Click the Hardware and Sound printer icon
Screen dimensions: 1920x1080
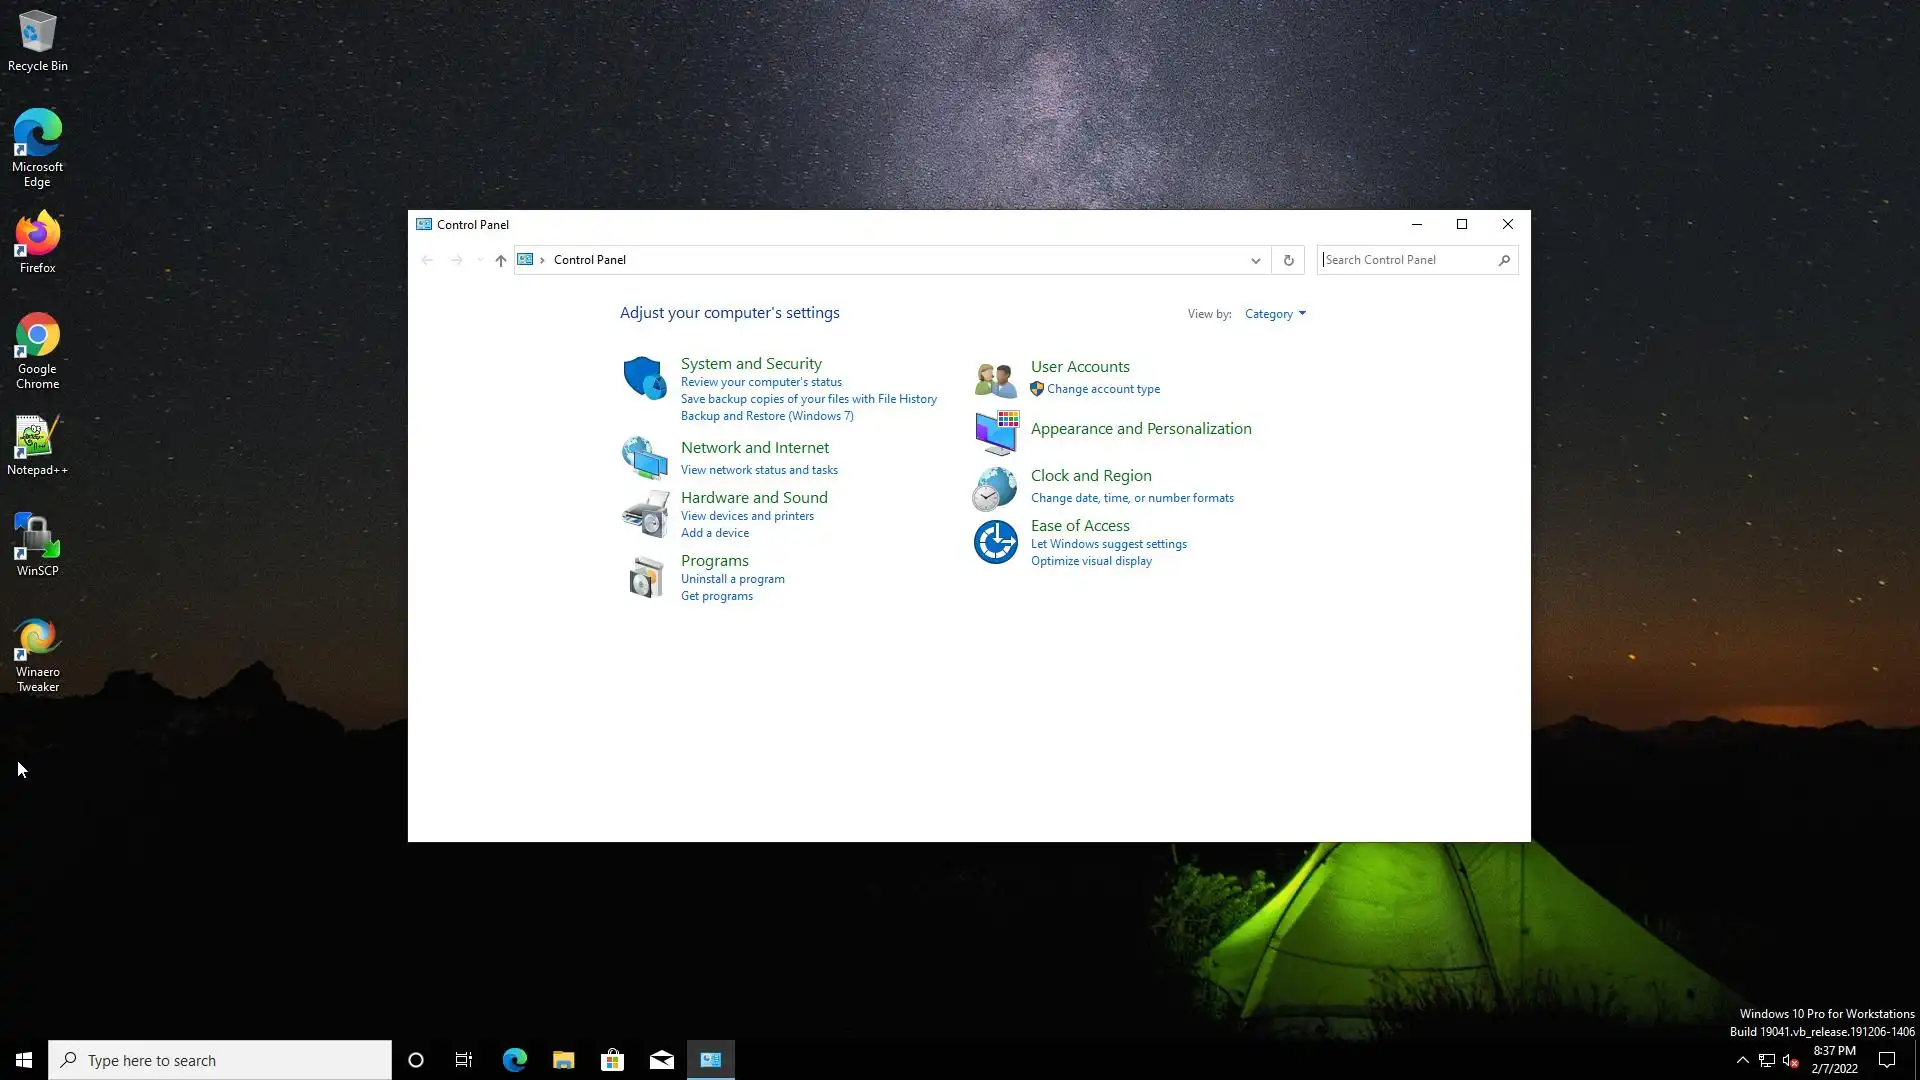[645, 514]
